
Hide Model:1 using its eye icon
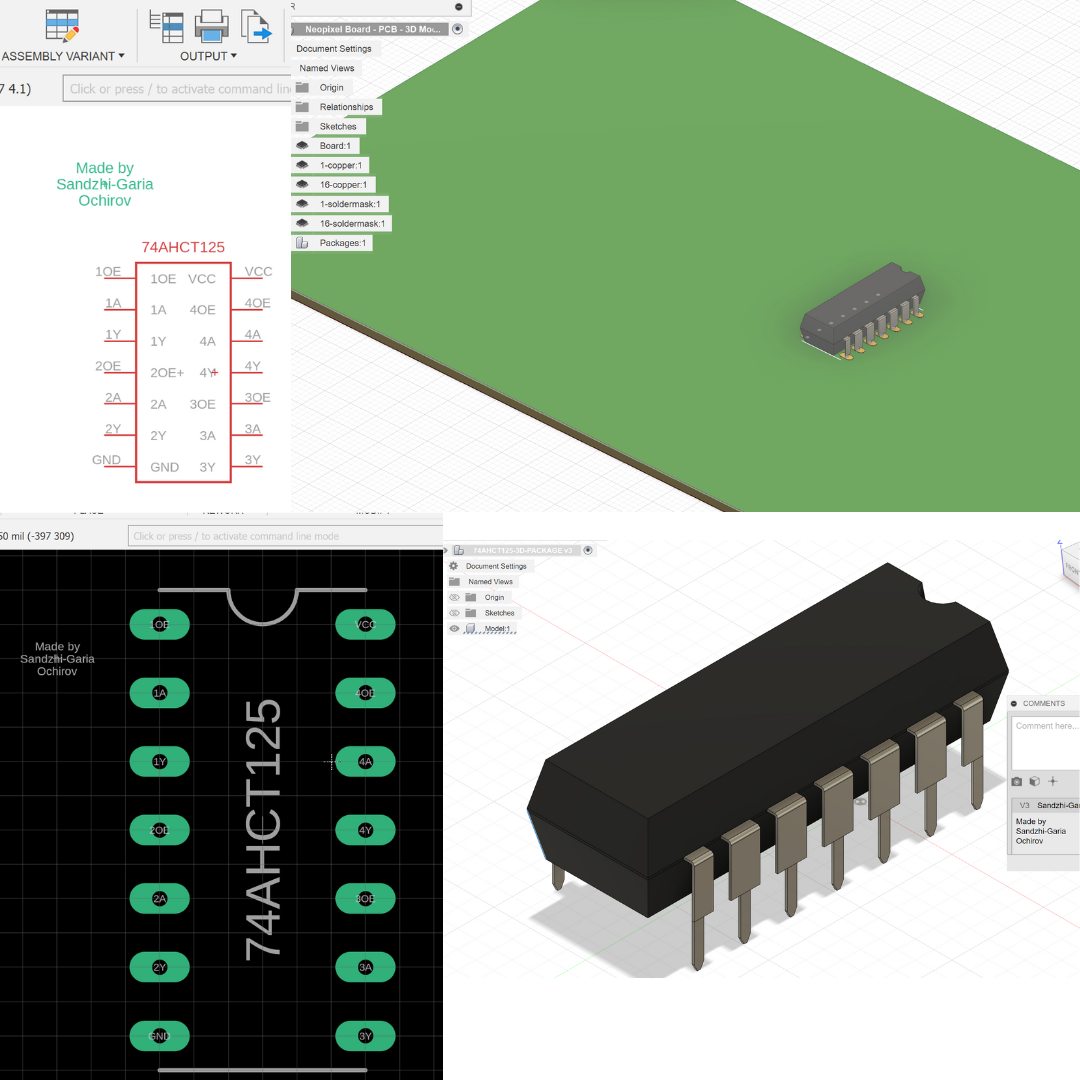[455, 628]
